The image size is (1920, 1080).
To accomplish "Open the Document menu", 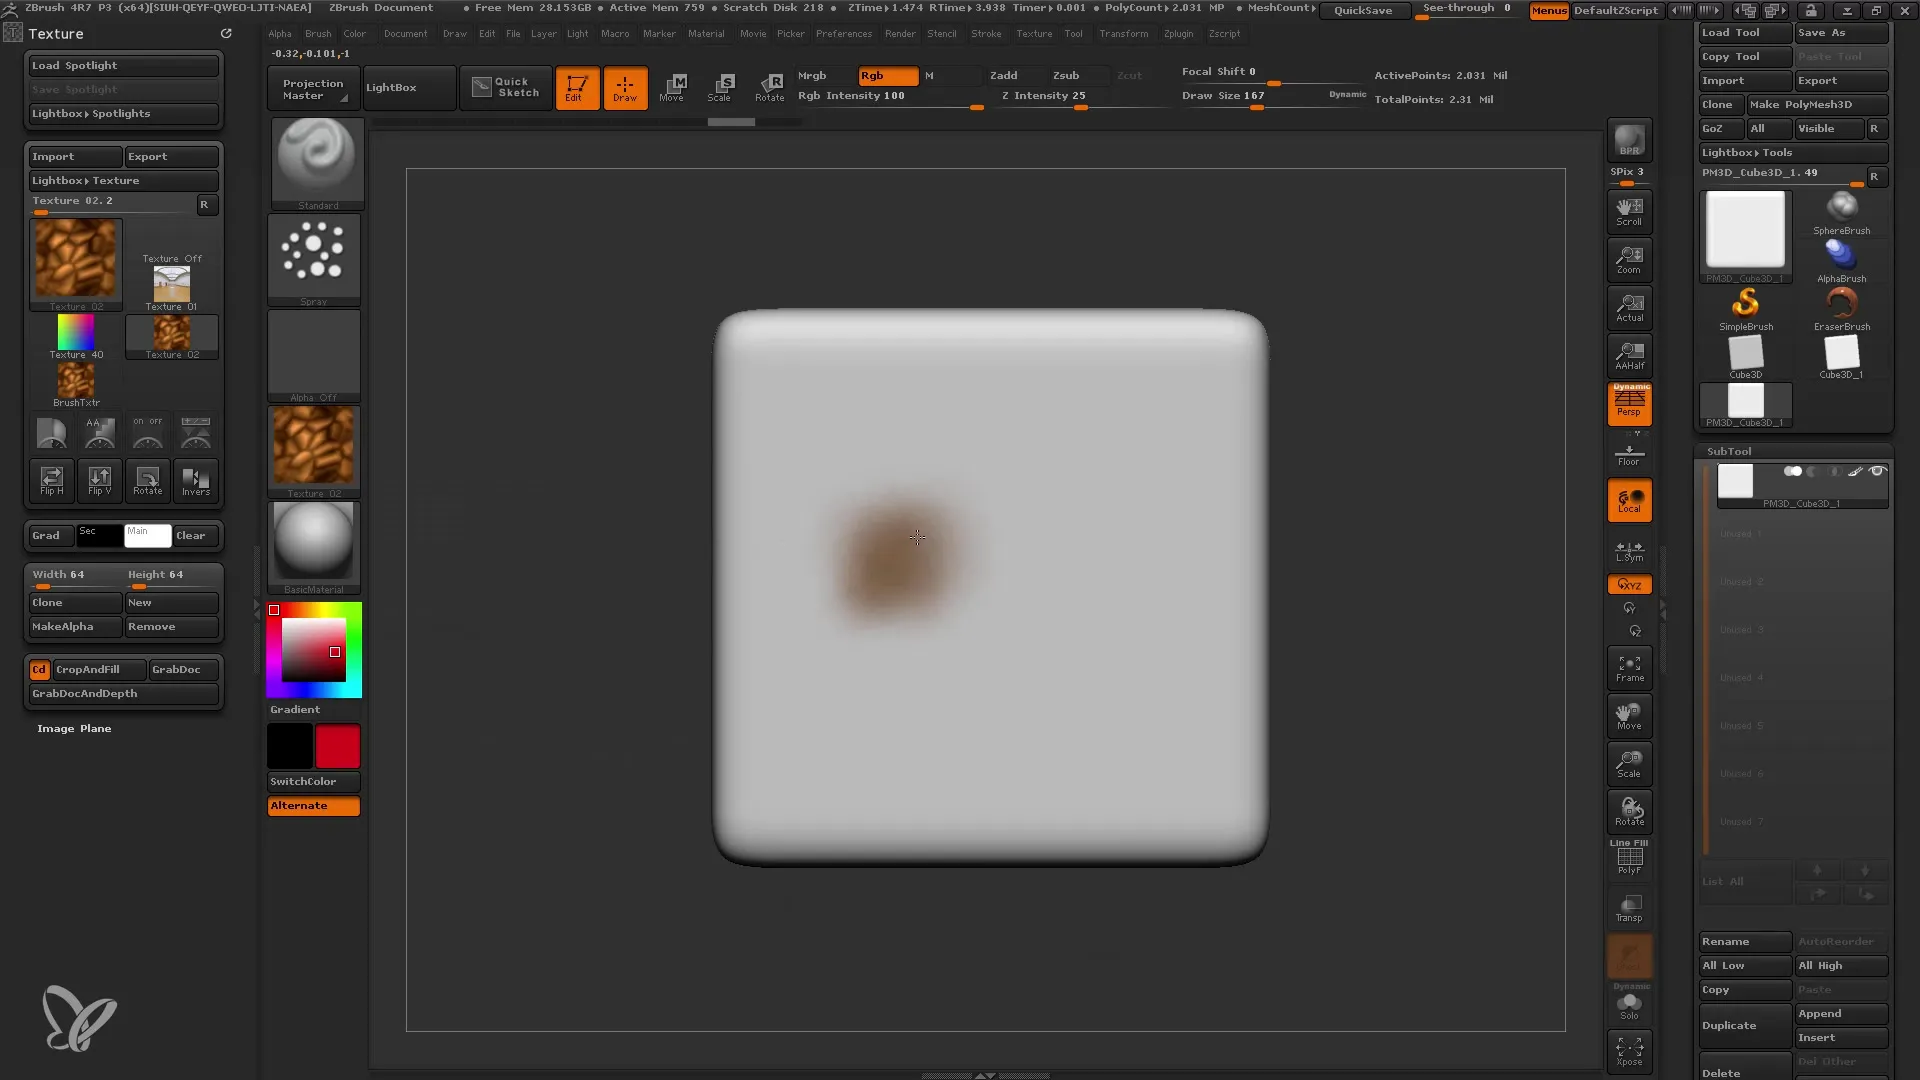I will coord(405,34).
